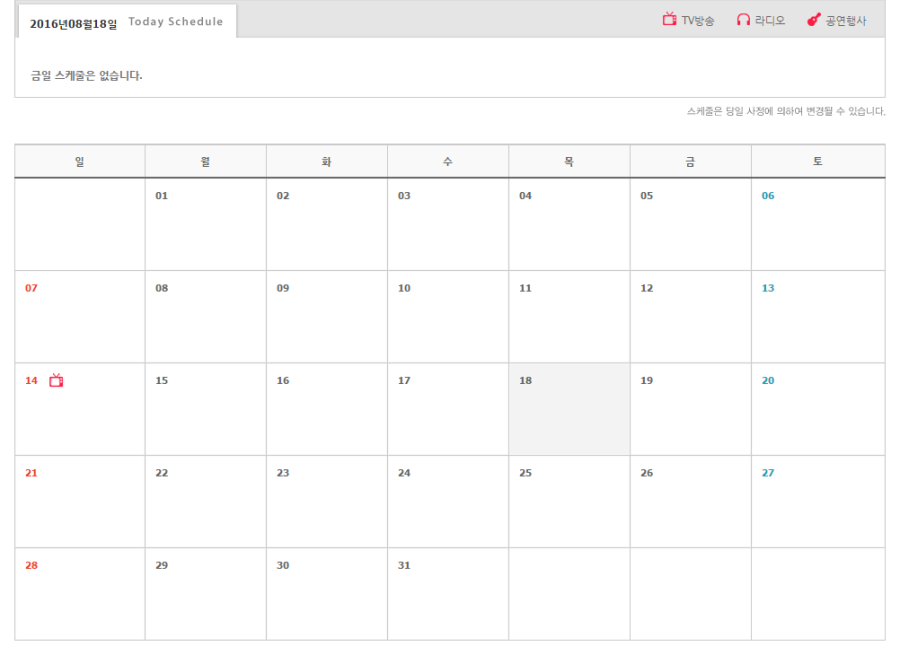The height and width of the screenshot is (646, 900).
Task: Click Saturday date 27
Action: tap(768, 473)
